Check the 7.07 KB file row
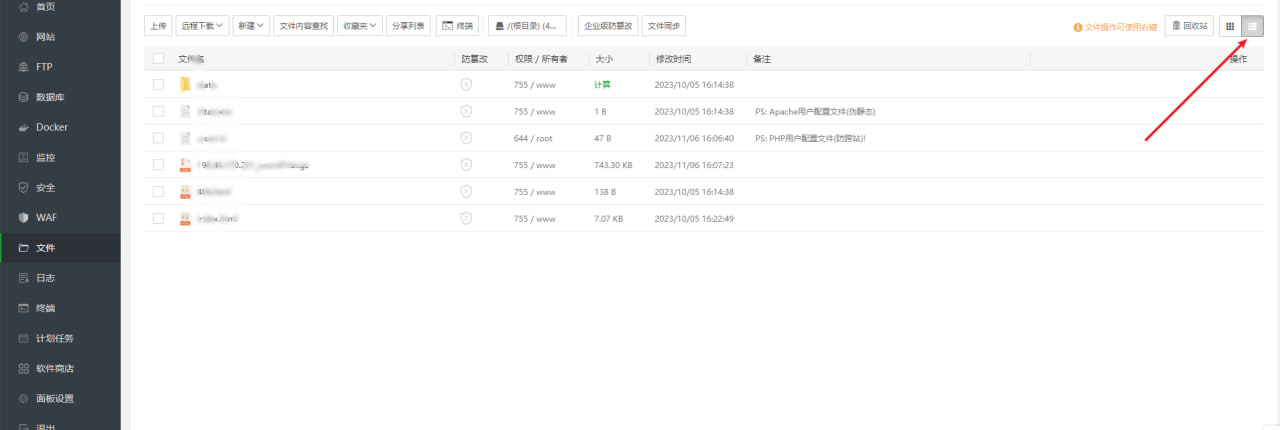The height and width of the screenshot is (430, 1280). click(x=158, y=218)
